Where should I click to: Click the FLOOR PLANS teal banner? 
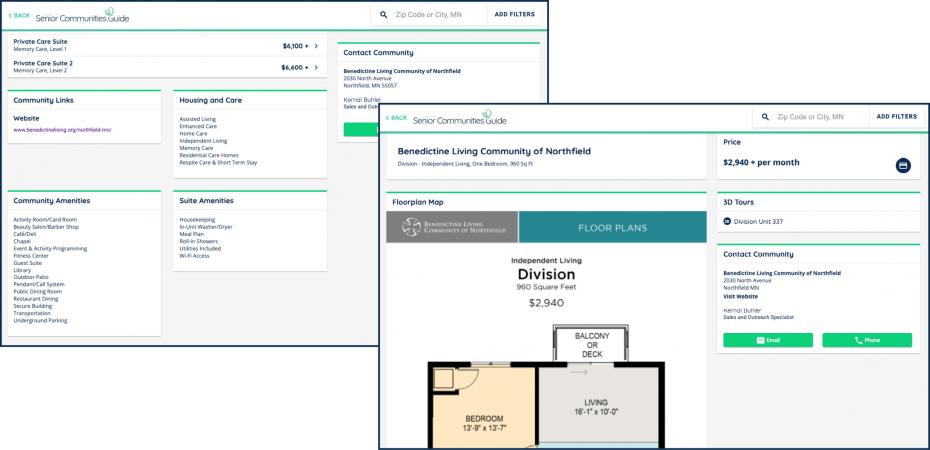tap(613, 227)
